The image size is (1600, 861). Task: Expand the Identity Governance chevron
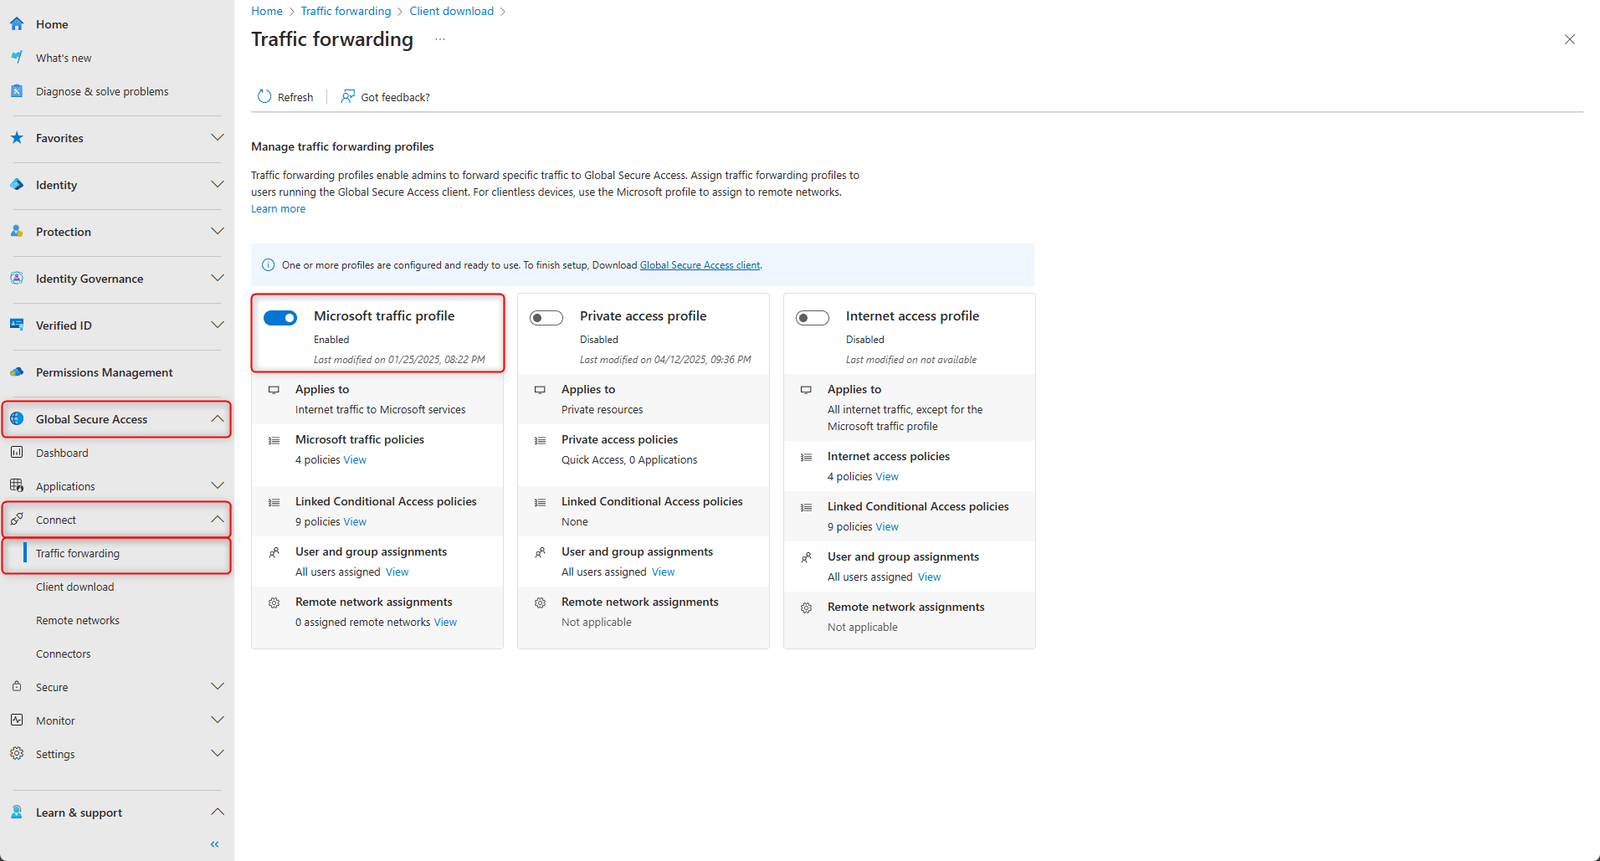tap(217, 279)
